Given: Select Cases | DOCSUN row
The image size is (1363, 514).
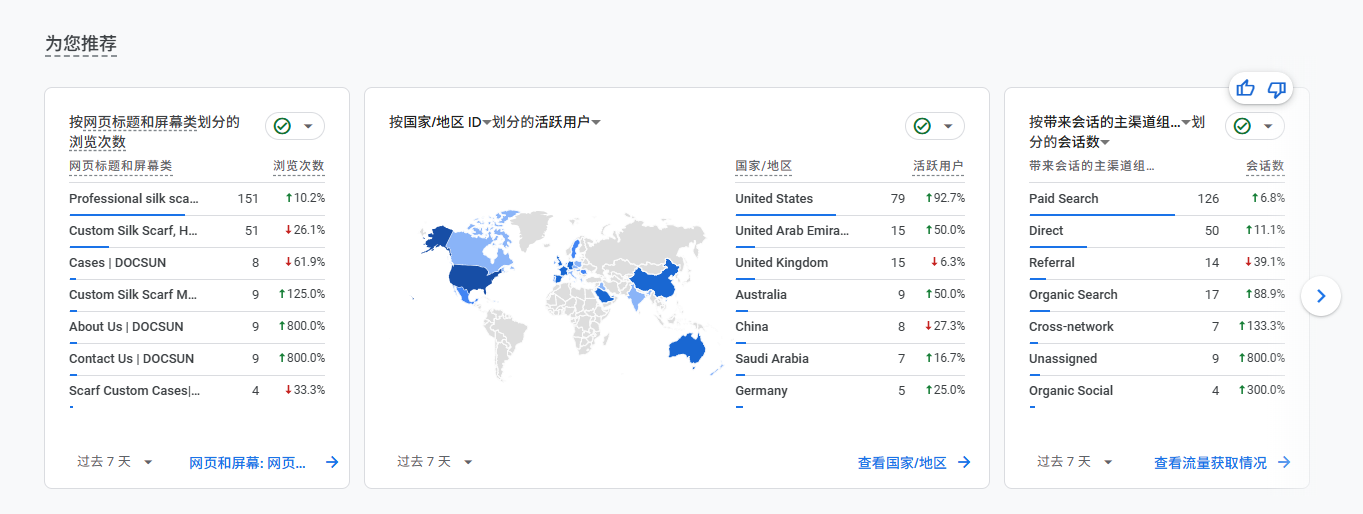Looking at the screenshot, I should (x=197, y=263).
